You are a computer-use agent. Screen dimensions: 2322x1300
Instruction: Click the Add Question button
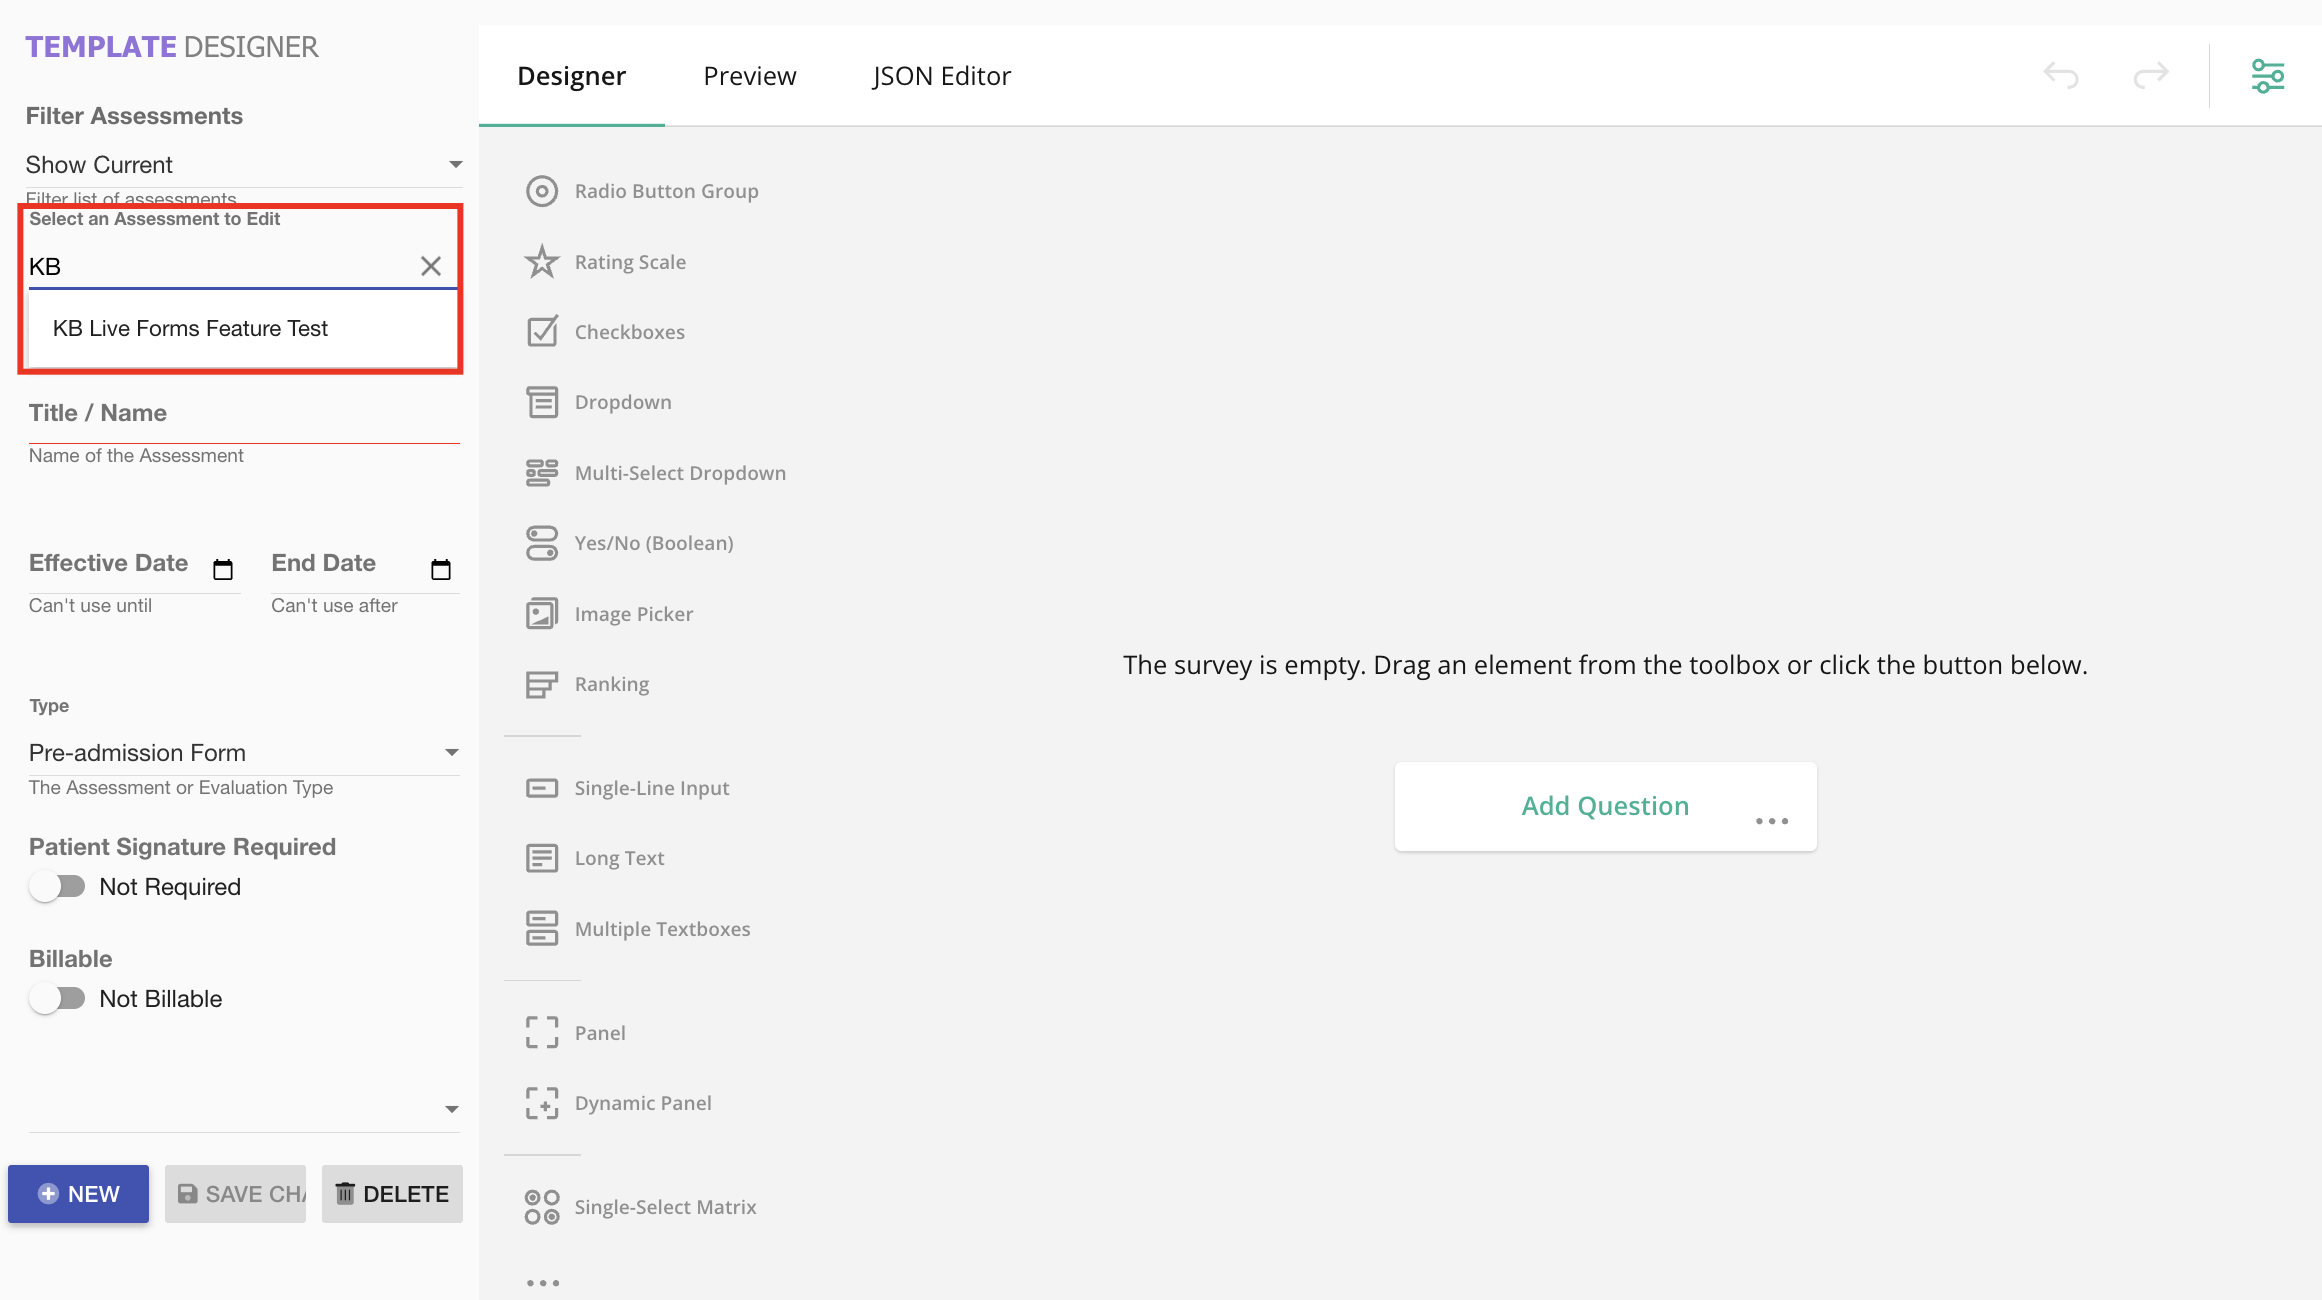tap(1604, 805)
